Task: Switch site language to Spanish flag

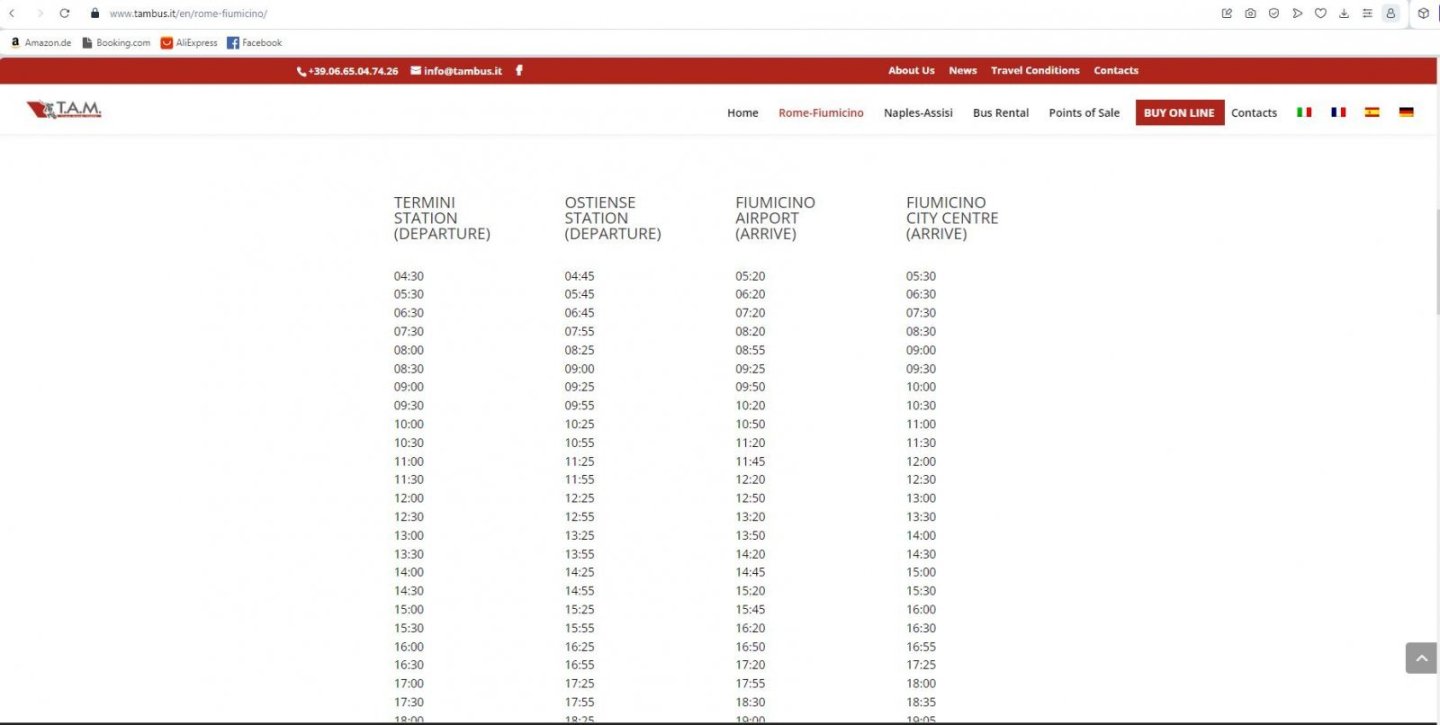Action: (x=1372, y=112)
